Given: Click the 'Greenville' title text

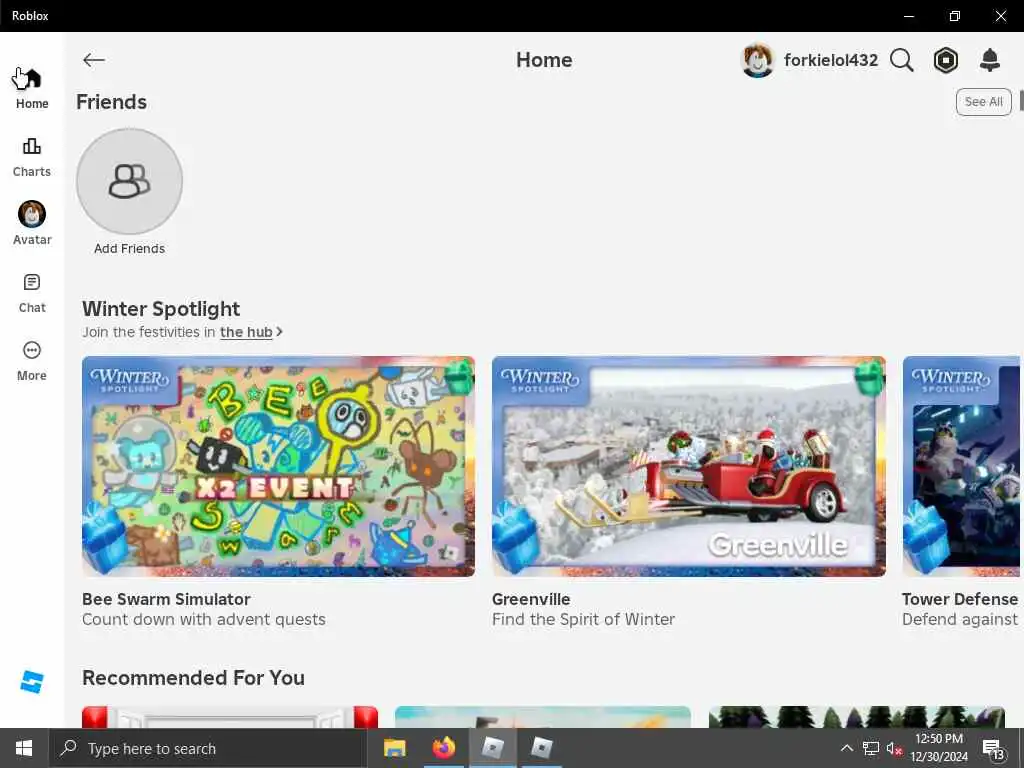Looking at the screenshot, I should coord(531,599).
